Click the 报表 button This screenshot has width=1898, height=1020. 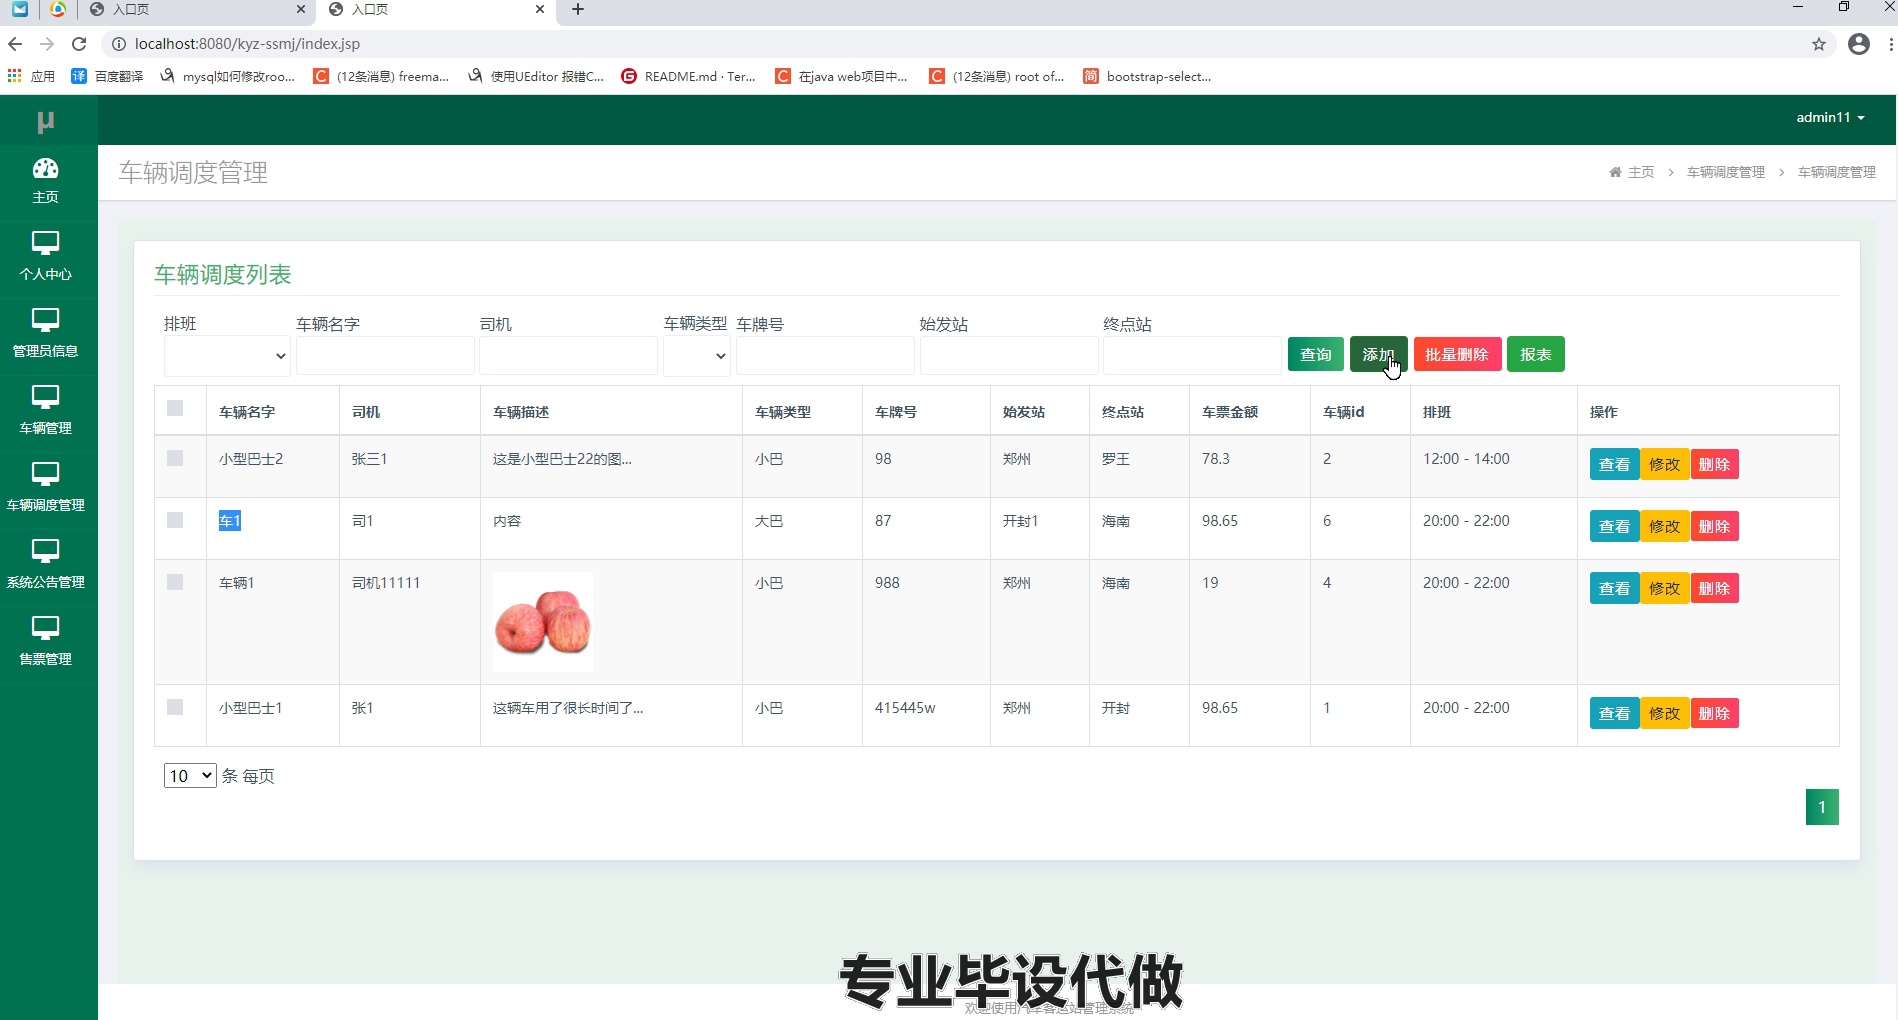click(1536, 353)
